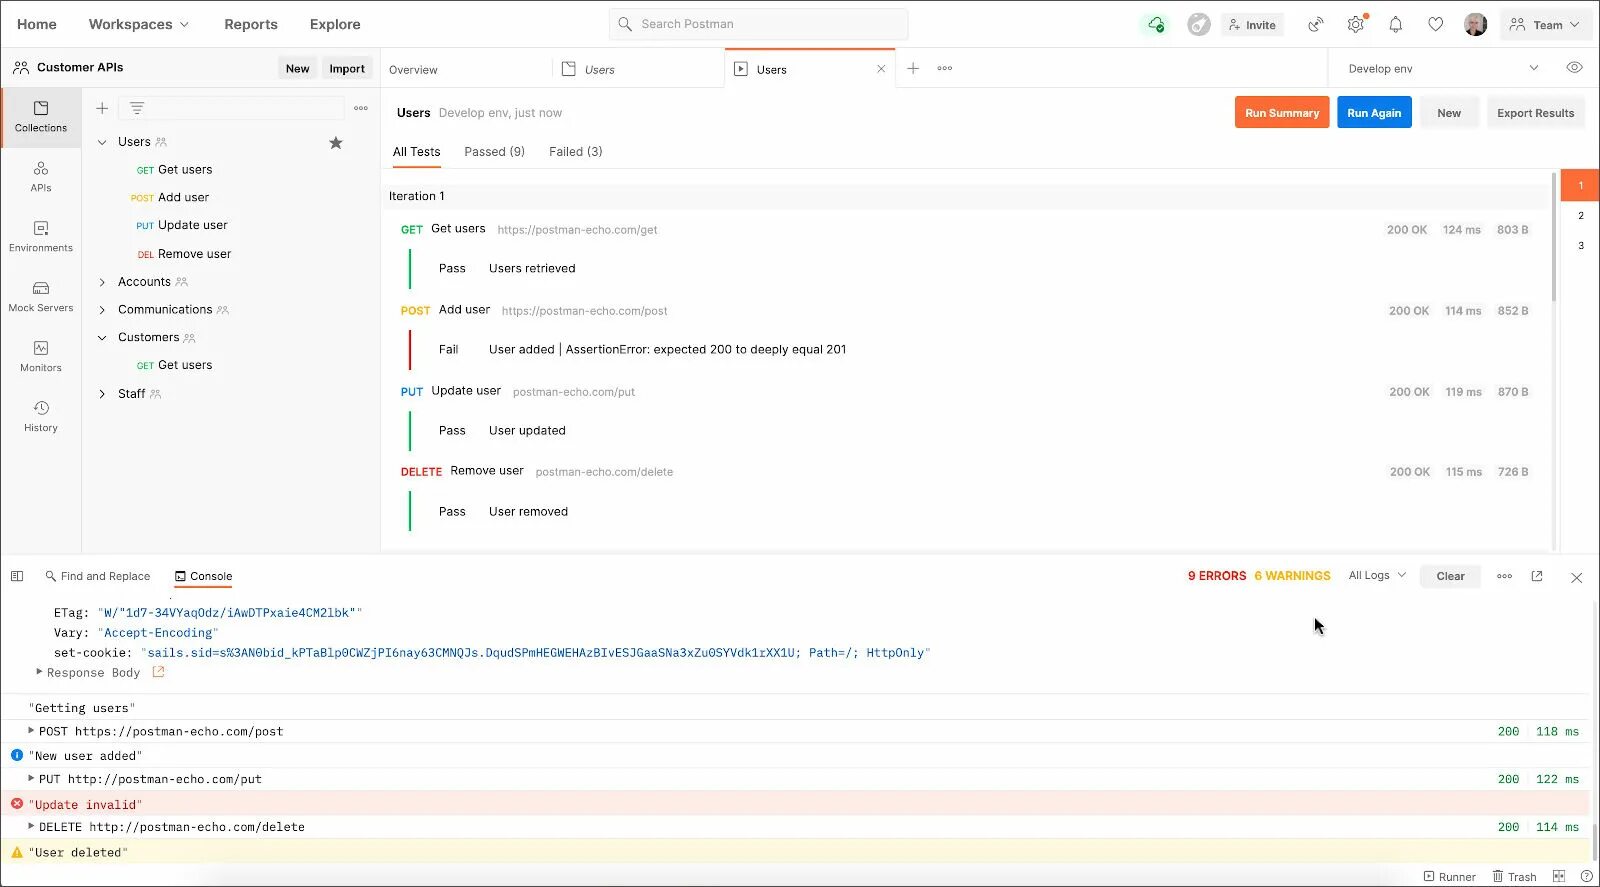Image resolution: width=1600 pixels, height=887 pixels.
Task: Expand the Accounts collection
Action: coord(102,282)
